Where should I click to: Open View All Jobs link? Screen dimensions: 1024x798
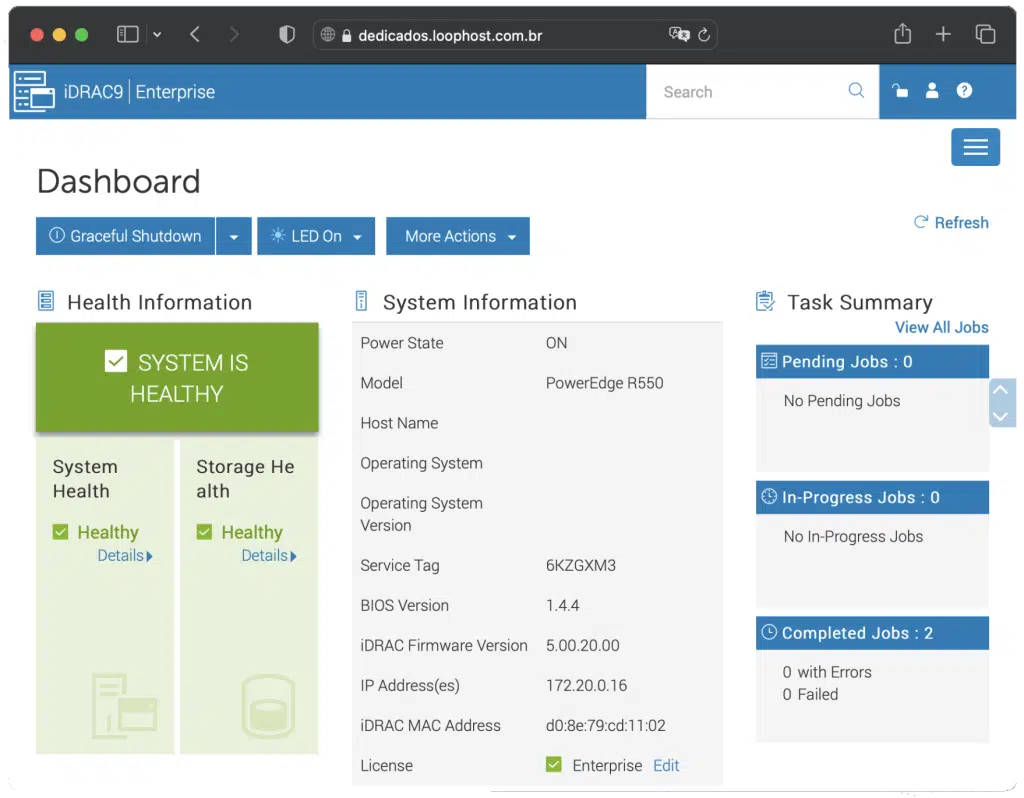[941, 327]
